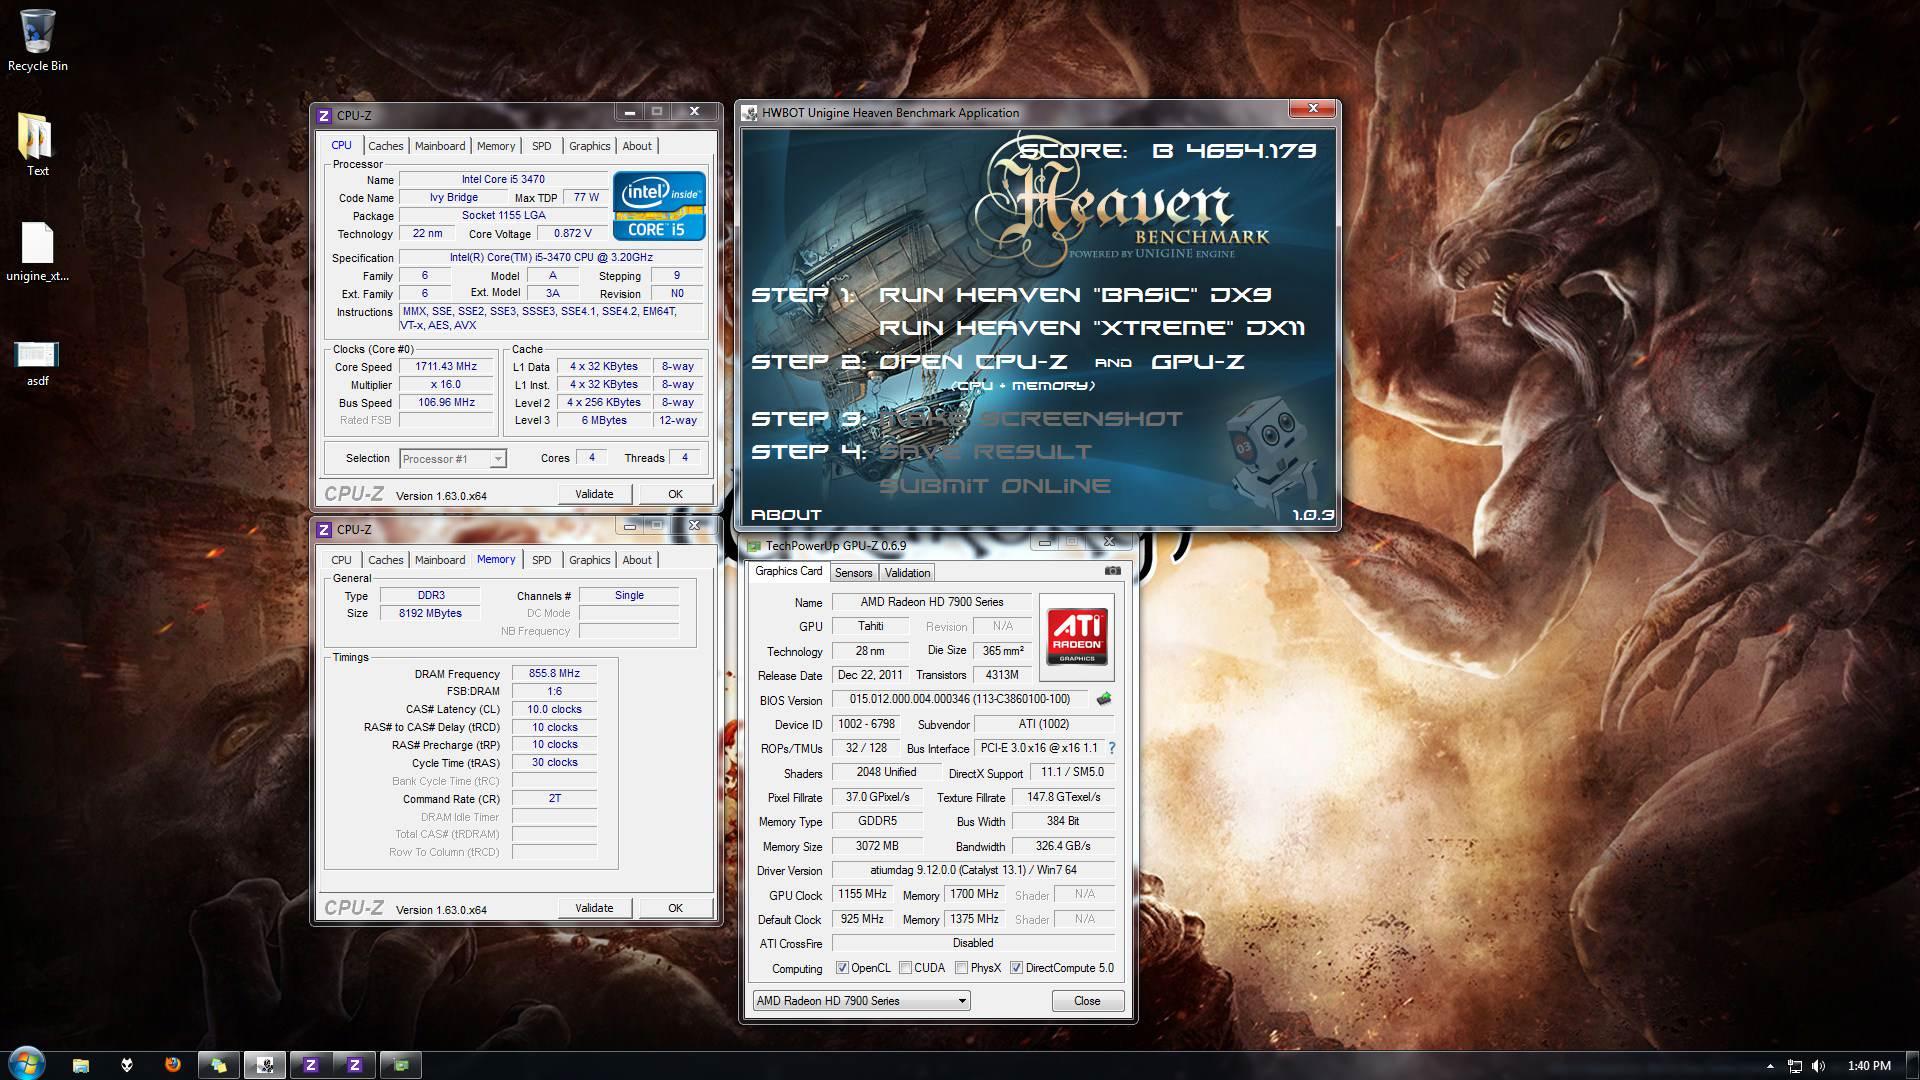Open Caches tab in upper CPU-Z window

pos(385,146)
